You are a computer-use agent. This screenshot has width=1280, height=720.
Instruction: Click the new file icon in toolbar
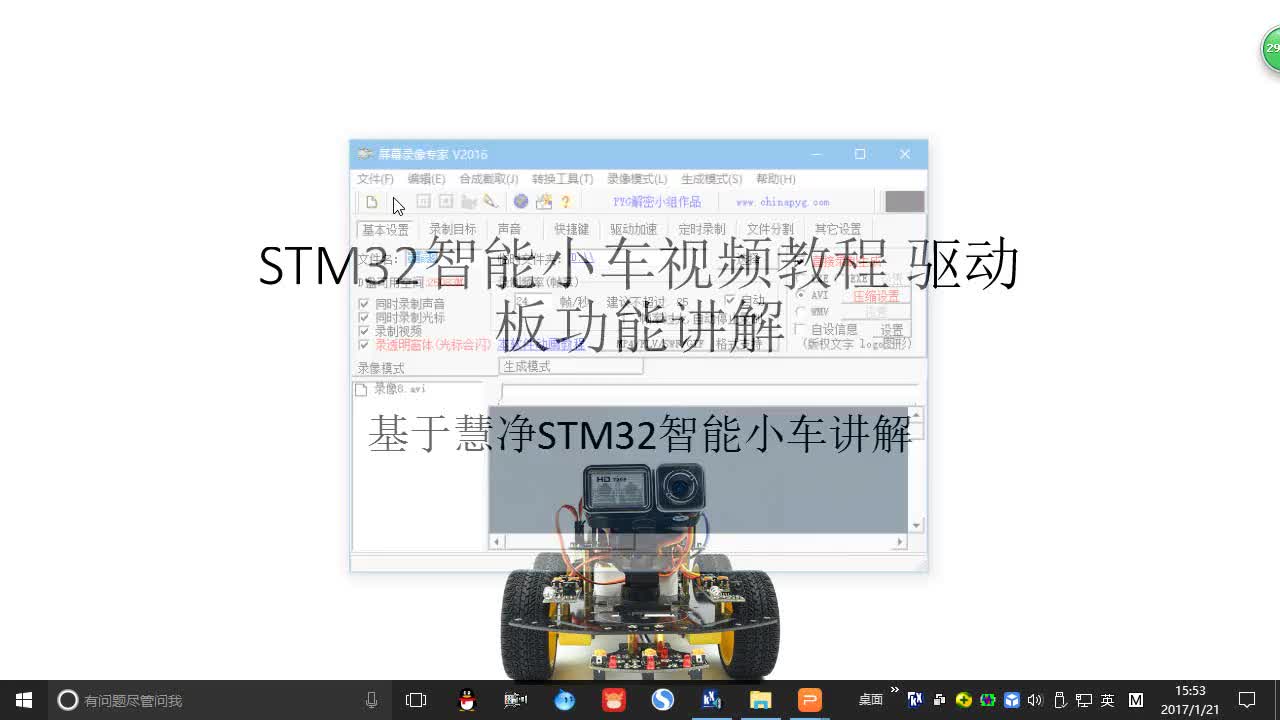click(x=372, y=202)
